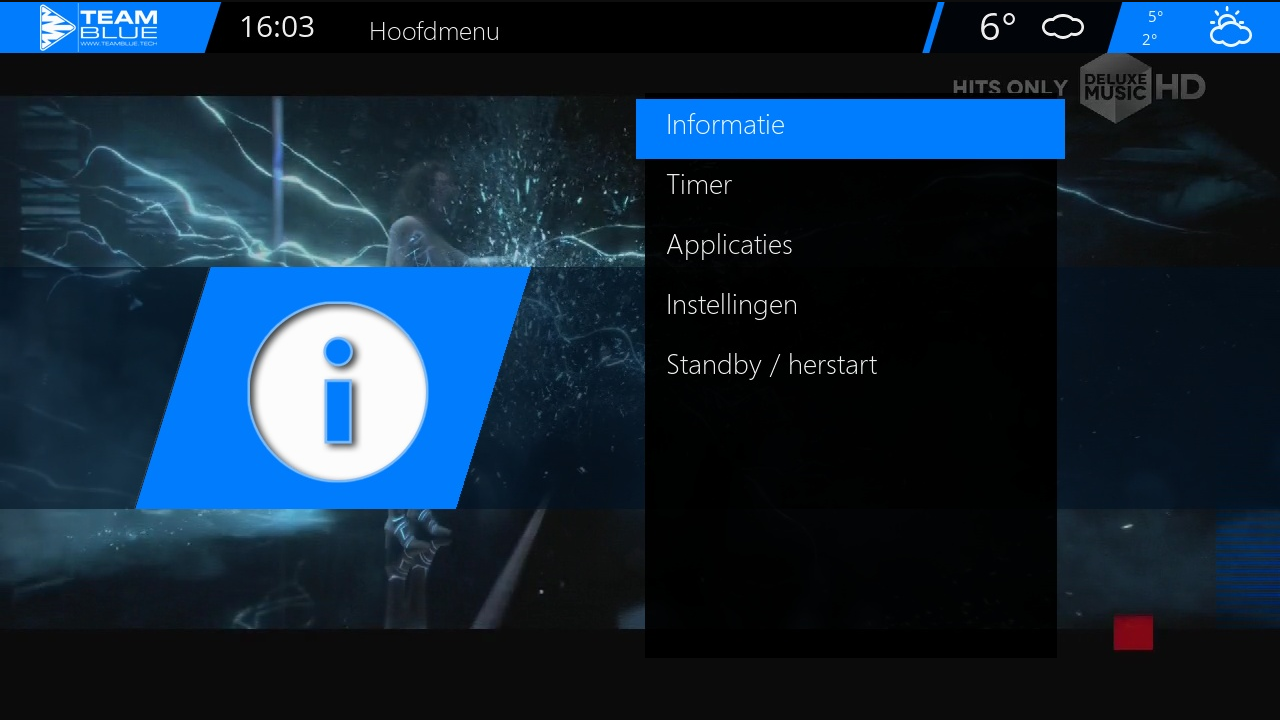The image size is (1280, 720).
Task: Open the Timer menu entry
Action: pos(850,186)
